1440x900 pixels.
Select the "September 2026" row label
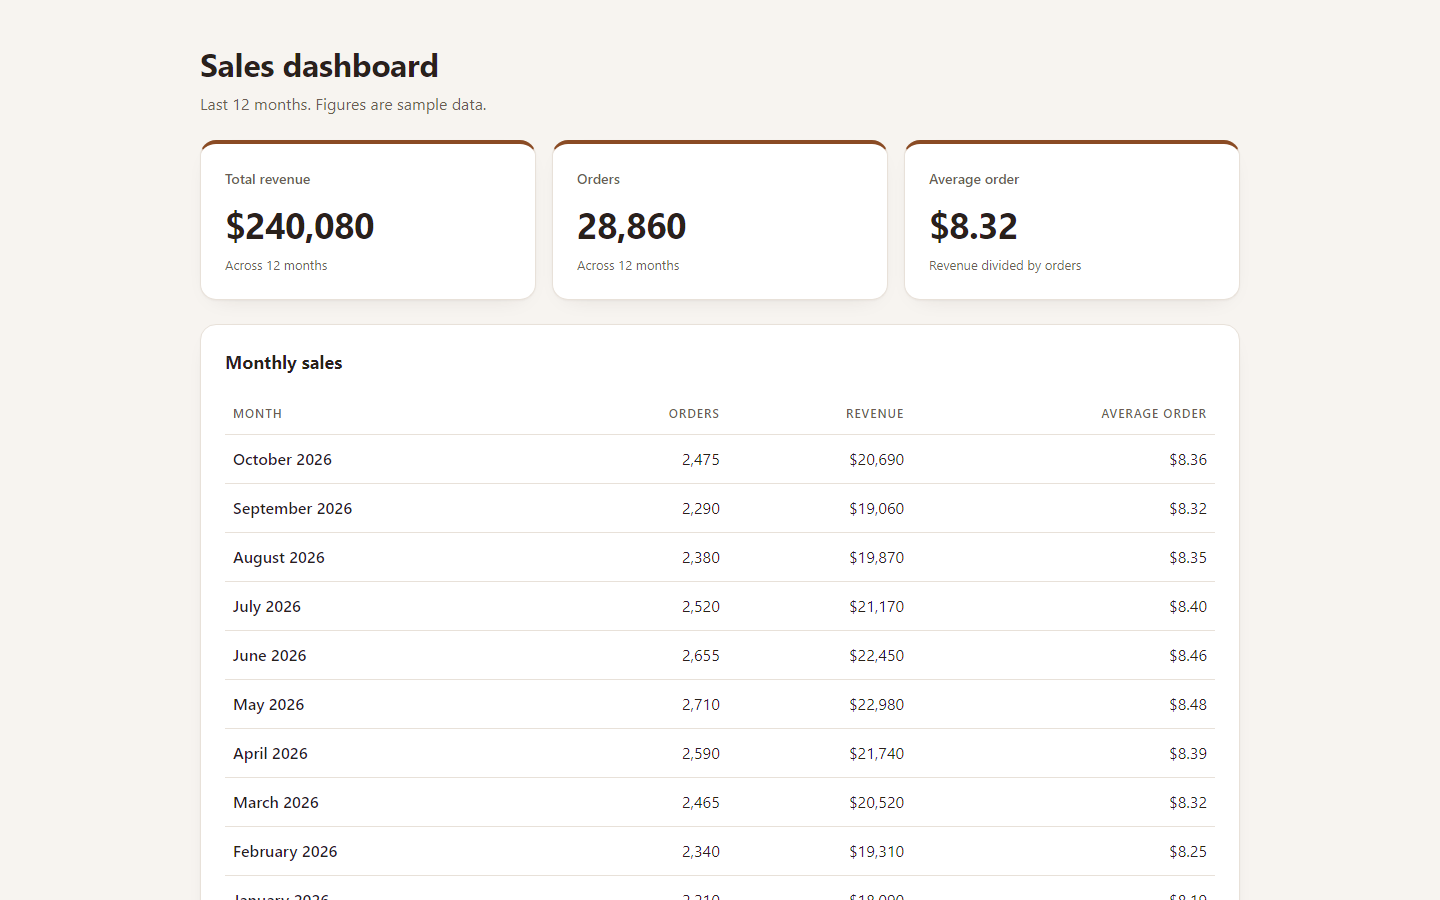(x=292, y=509)
